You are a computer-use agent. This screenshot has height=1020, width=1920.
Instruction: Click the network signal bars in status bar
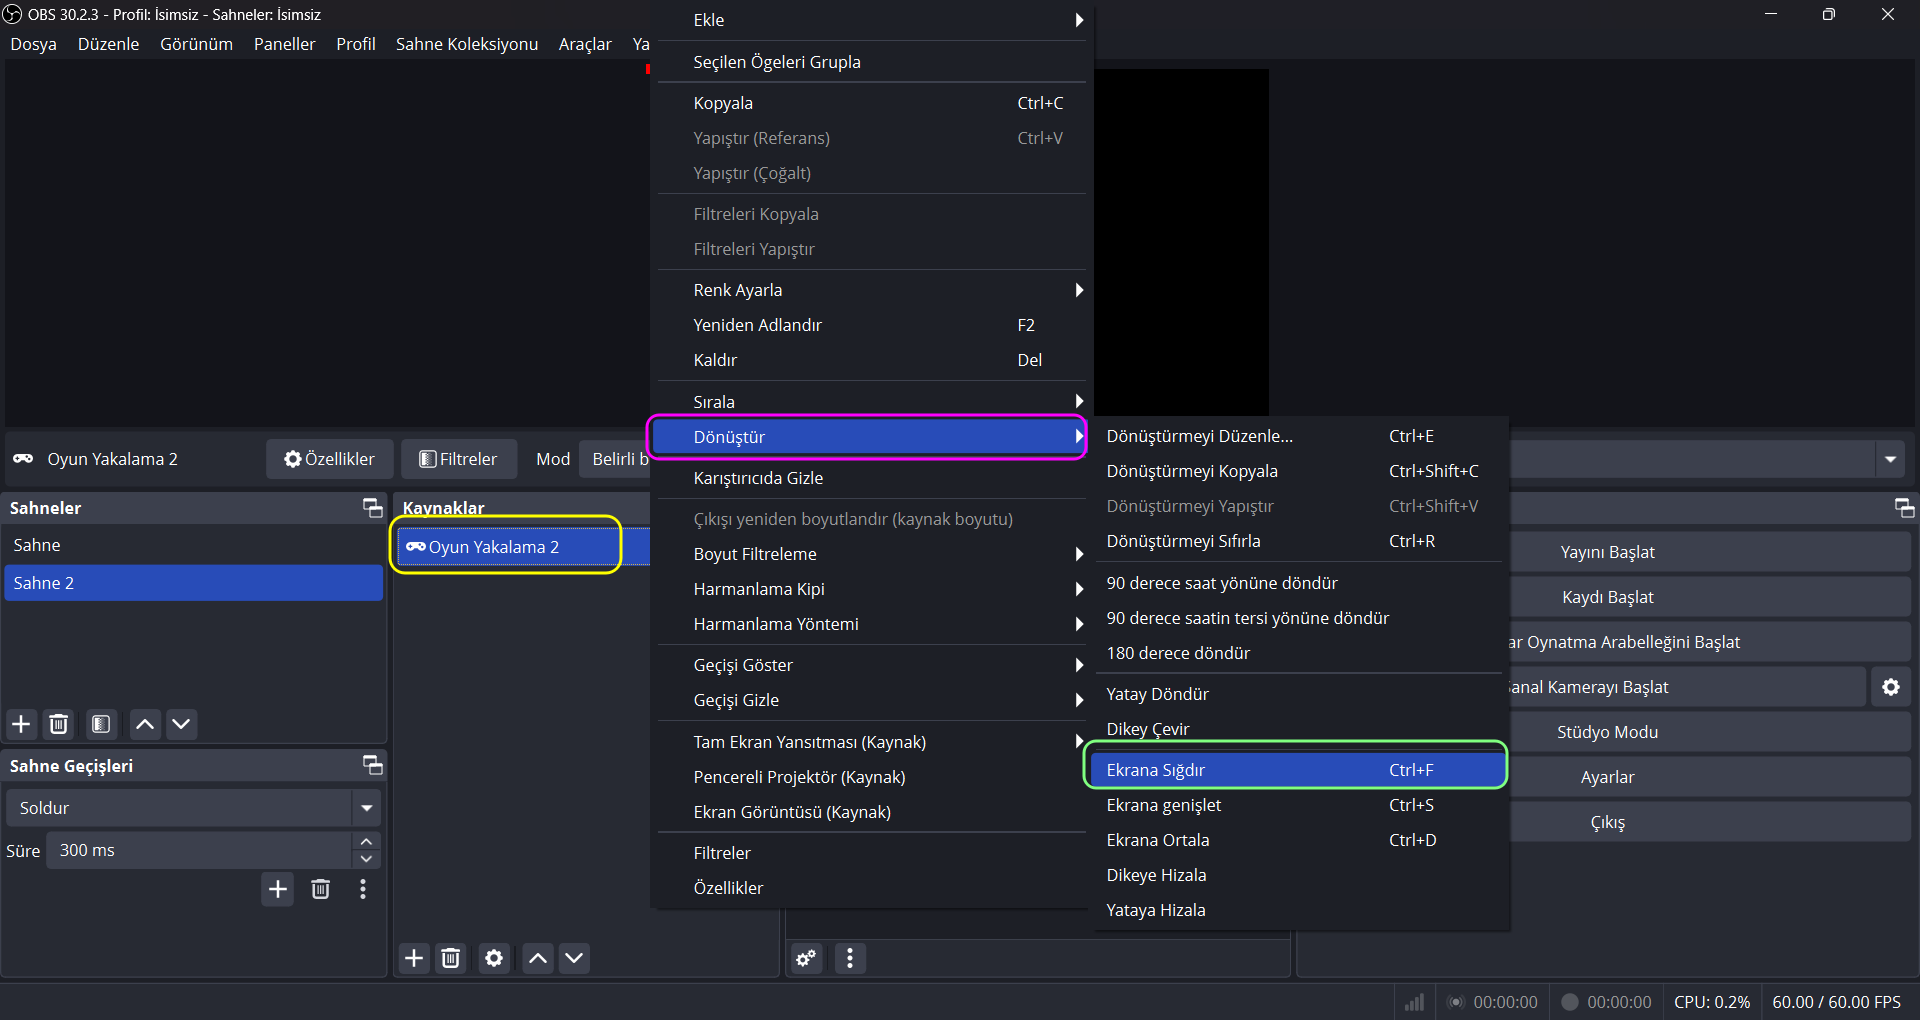pos(1414,1002)
